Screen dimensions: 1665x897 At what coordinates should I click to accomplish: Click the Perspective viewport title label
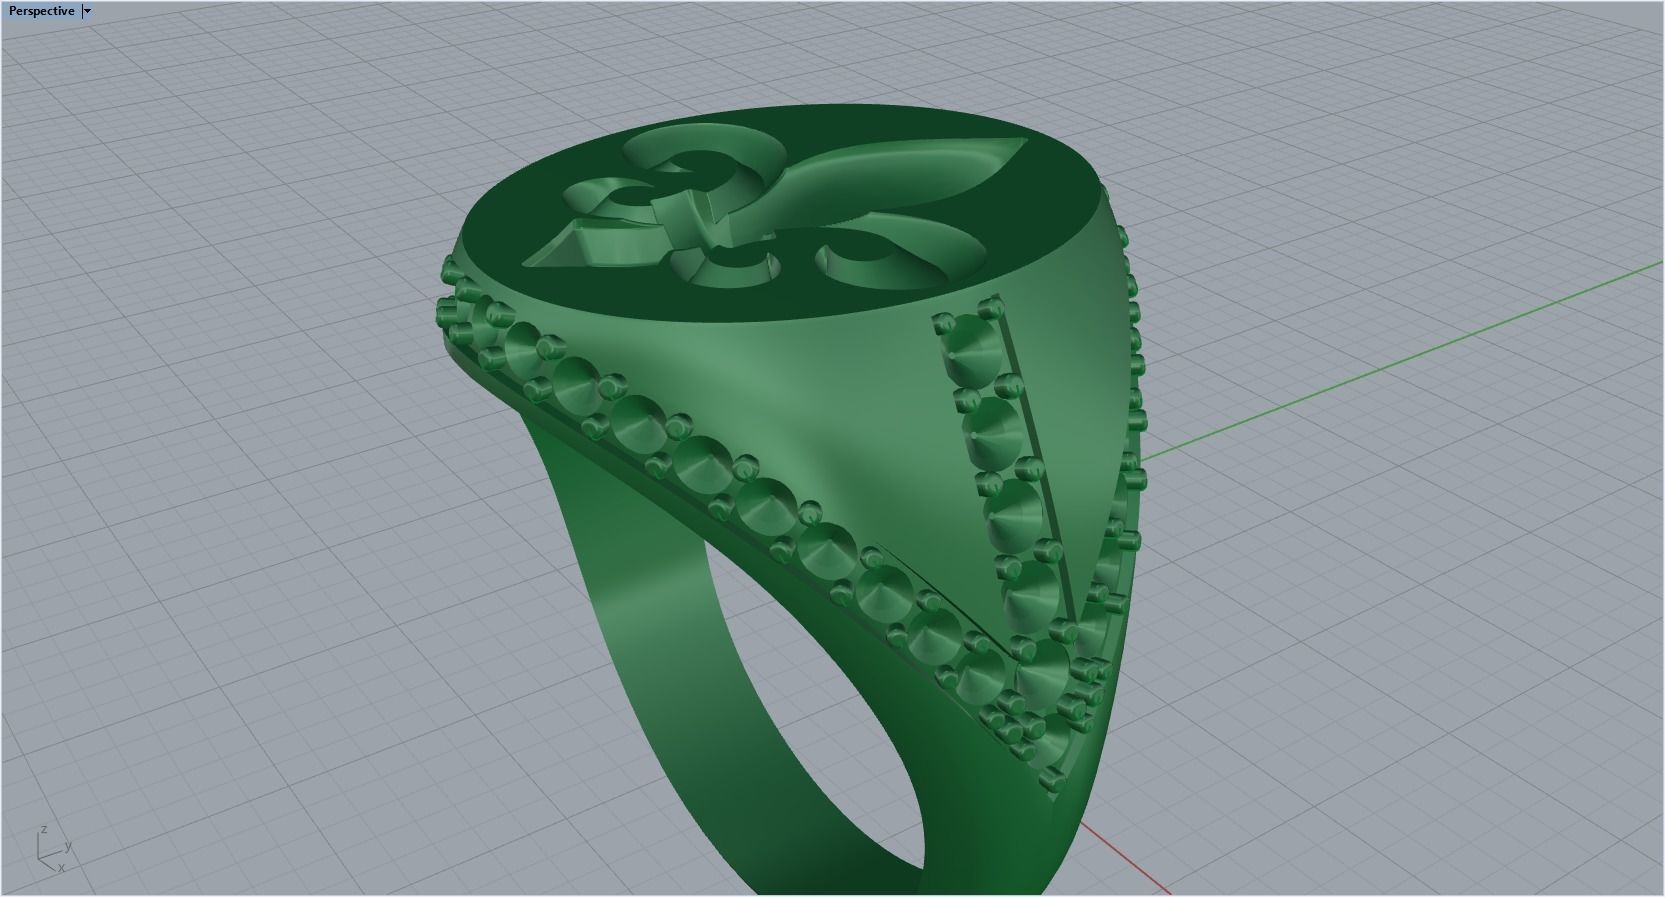[41, 11]
